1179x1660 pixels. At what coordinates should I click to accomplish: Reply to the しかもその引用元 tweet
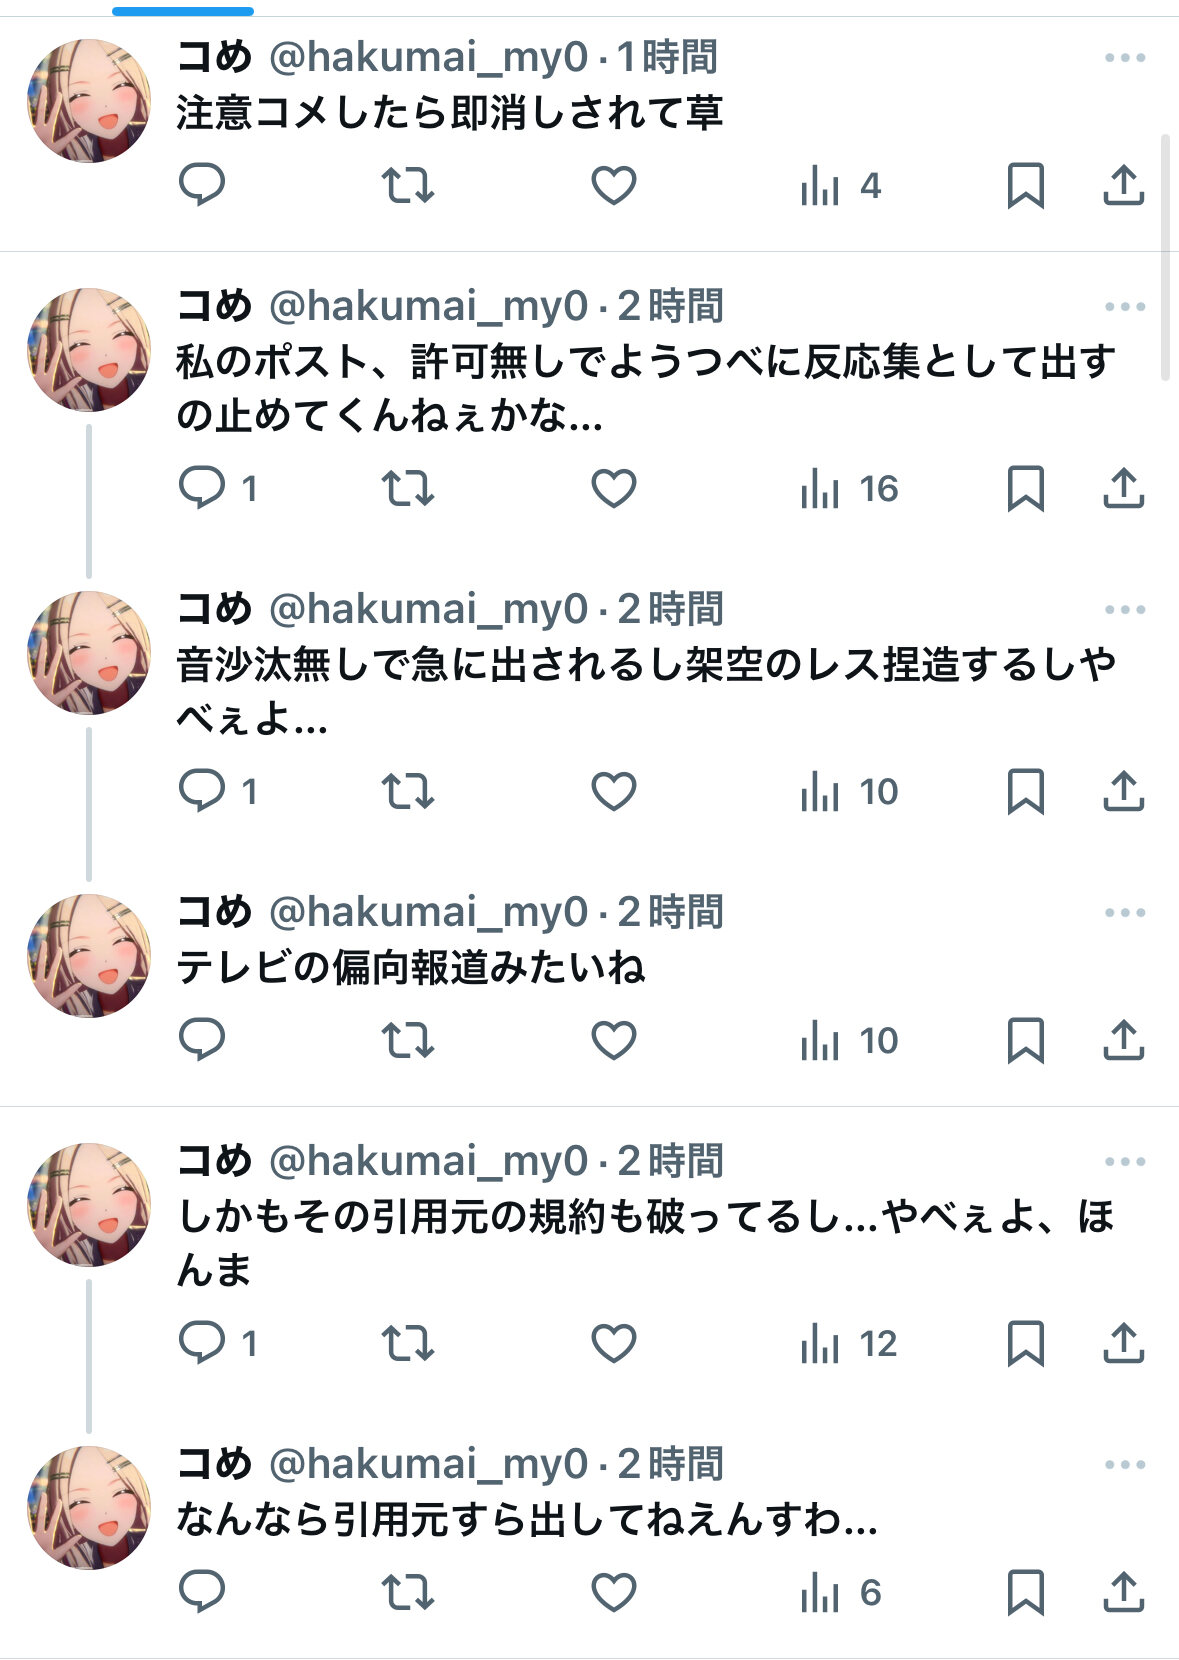[202, 1342]
